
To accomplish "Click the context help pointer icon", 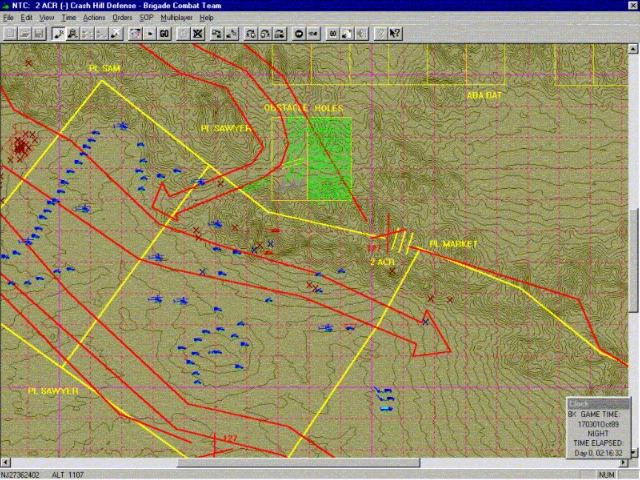I will tap(396, 33).
